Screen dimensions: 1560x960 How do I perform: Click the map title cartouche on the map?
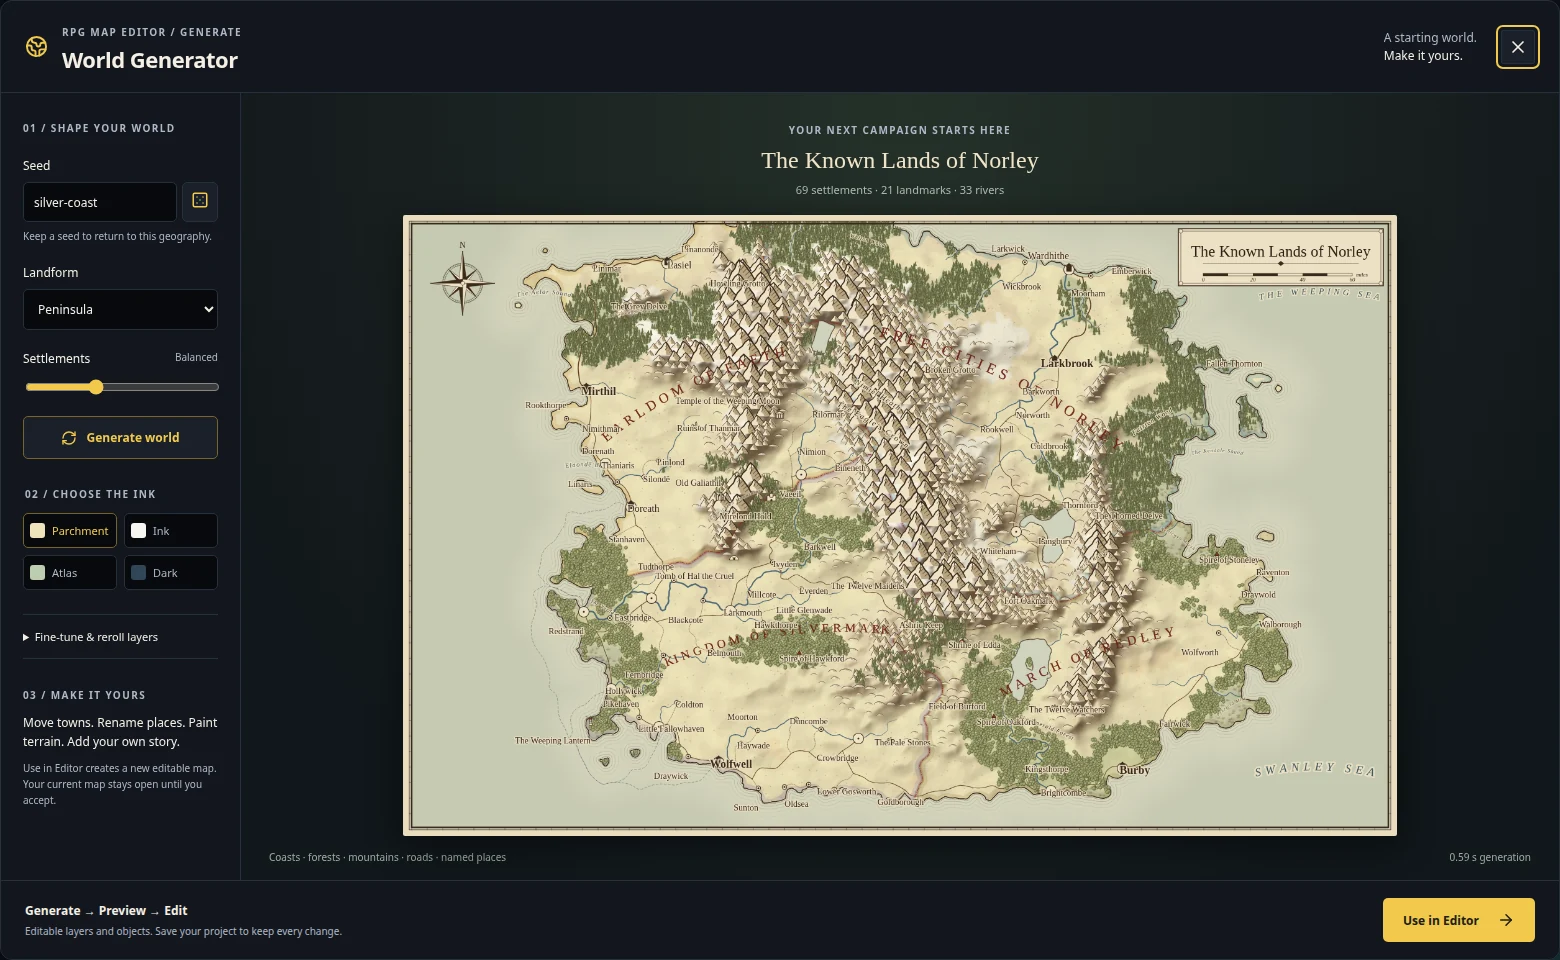coord(1280,258)
